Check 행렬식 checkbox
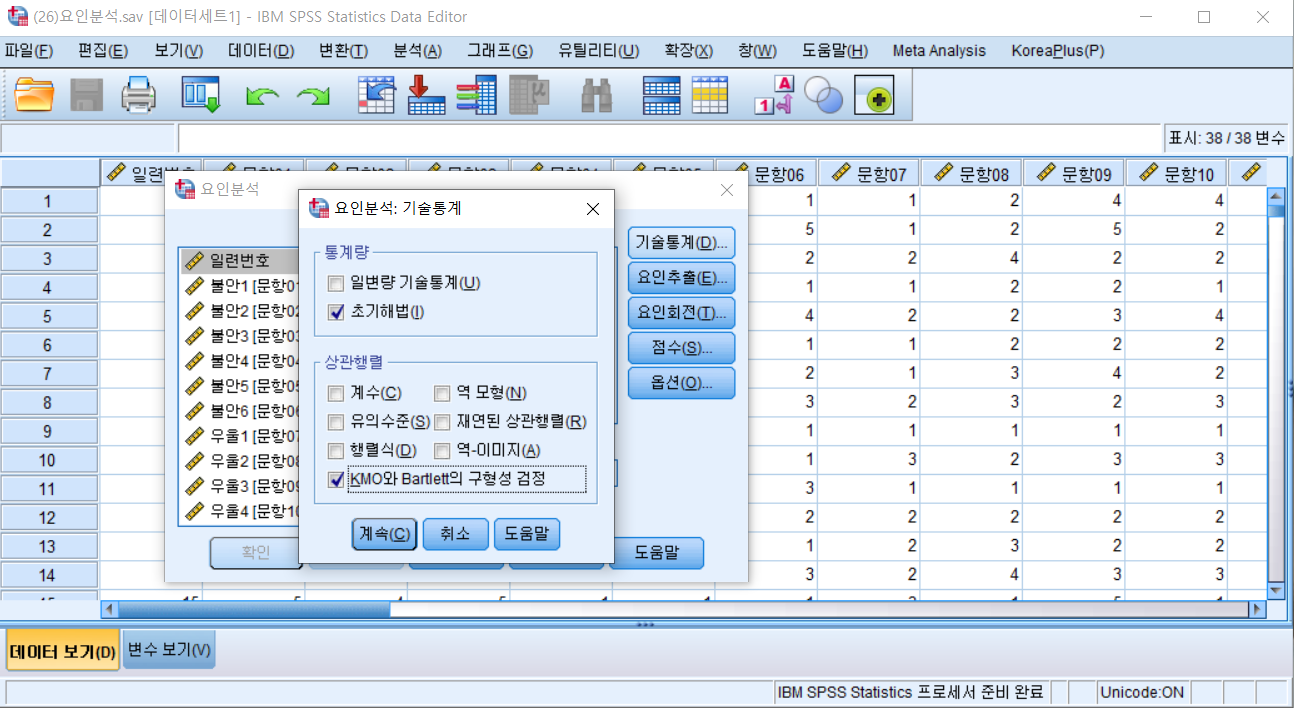Image resolution: width=1294 pixels, height=708 pixels. tap(336, 451)
